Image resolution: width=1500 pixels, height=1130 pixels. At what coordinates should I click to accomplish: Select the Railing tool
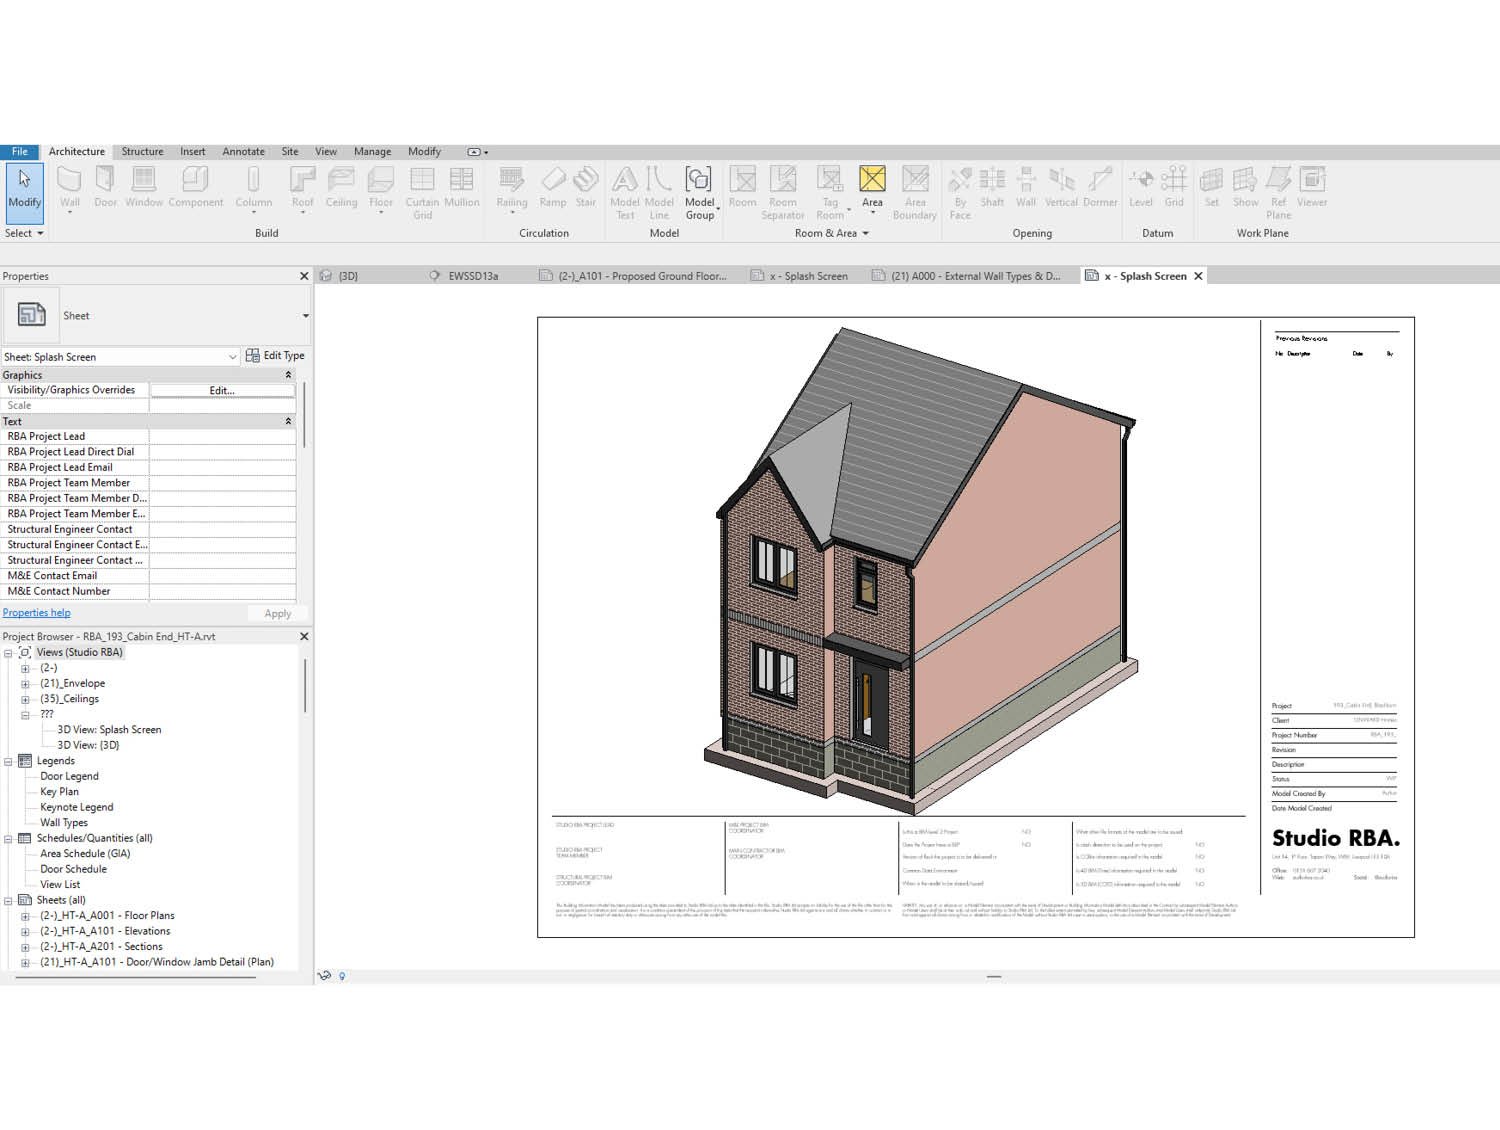(x=511, y=190)
